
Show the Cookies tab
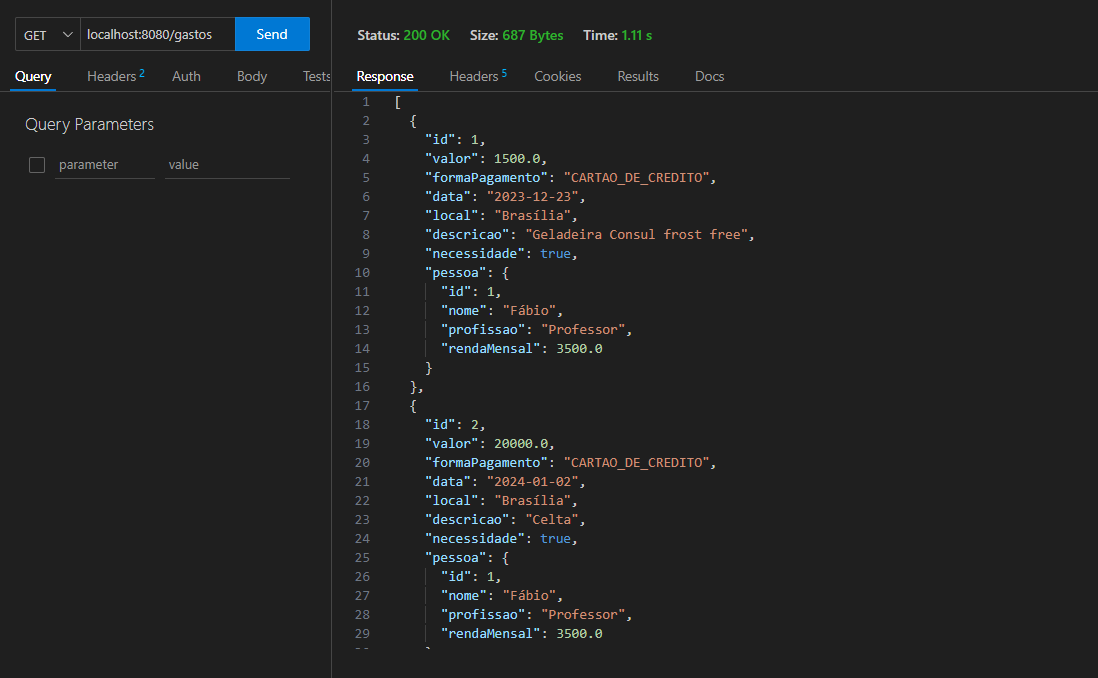pos(557,76)
